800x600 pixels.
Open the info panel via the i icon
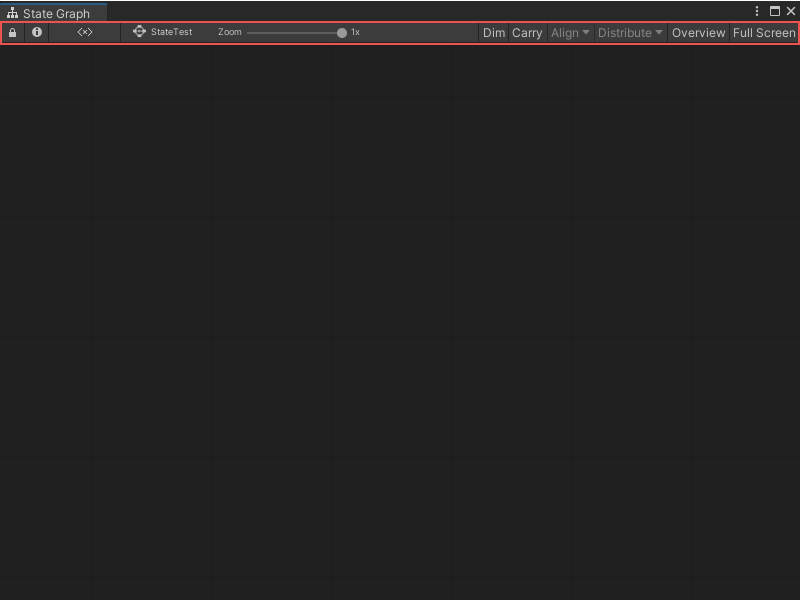(37, 33)
